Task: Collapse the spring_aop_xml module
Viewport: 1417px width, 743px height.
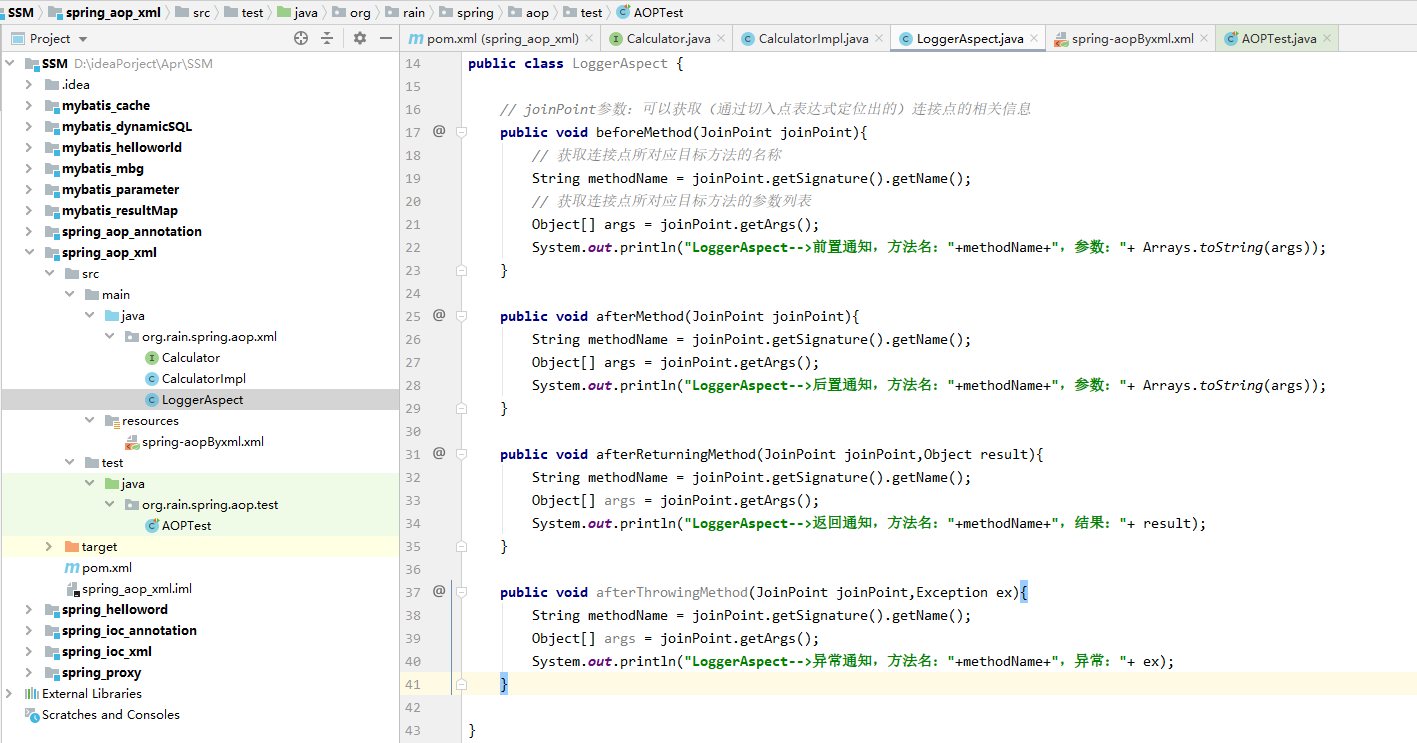Action: 30,253
